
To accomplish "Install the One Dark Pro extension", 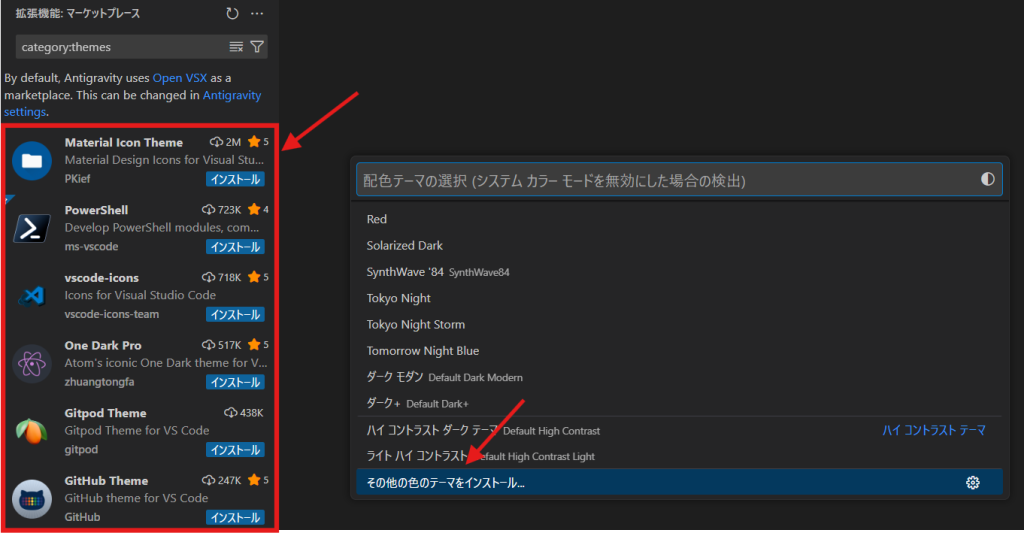I will (x=235, y=382).
